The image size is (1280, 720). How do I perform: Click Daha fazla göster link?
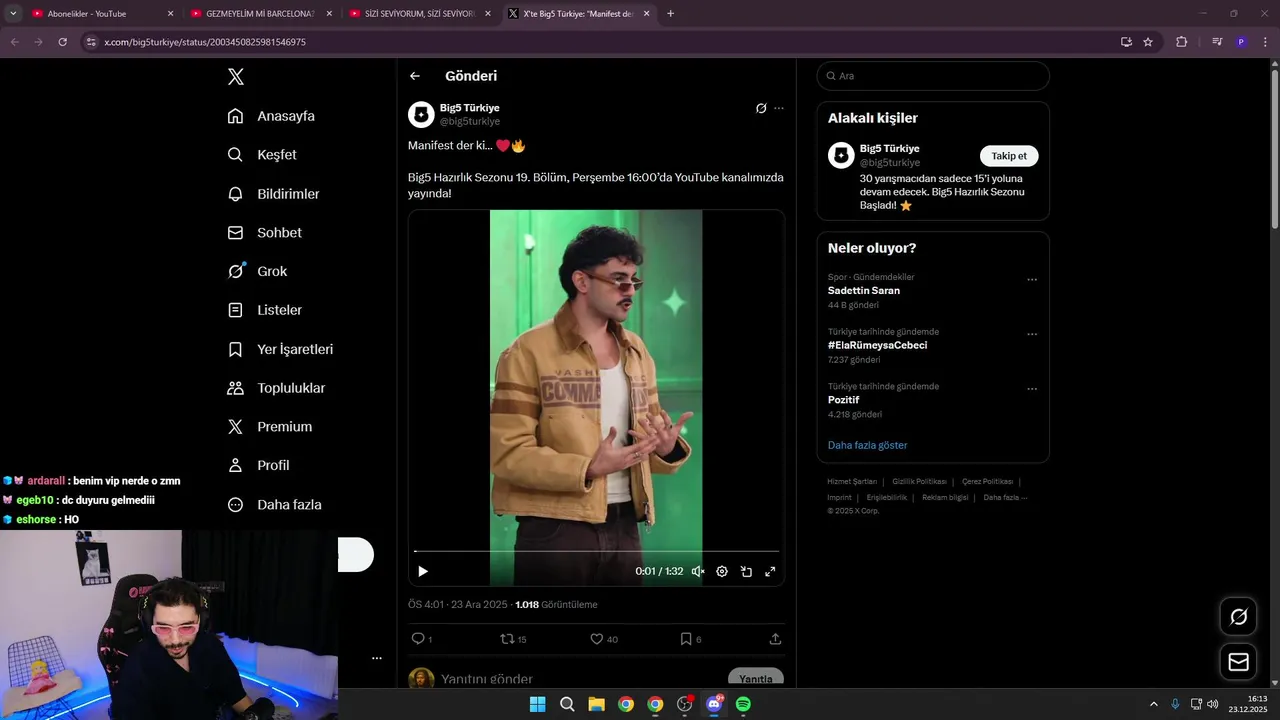pos(867,445)
